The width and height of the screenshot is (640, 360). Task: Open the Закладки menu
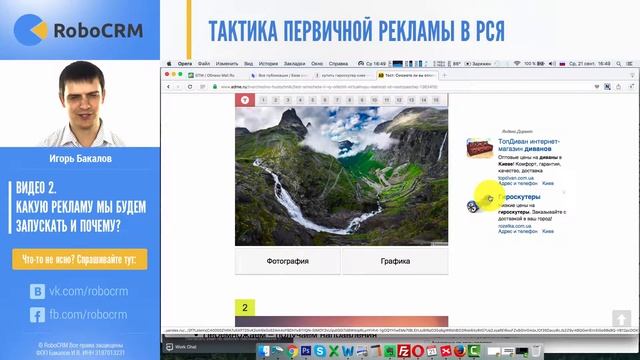[x=294, y=64]
